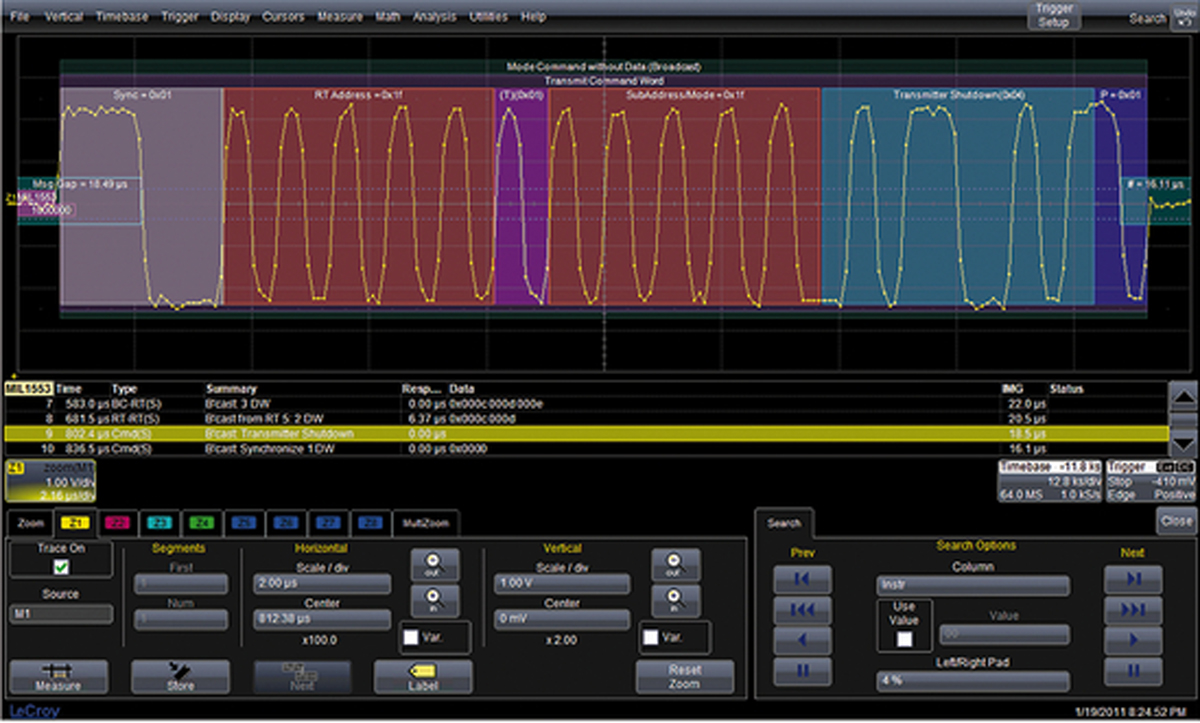Open the search Column Instr dropdown
The height and width of the screenshot is (723, 1200).
point(972,585)
